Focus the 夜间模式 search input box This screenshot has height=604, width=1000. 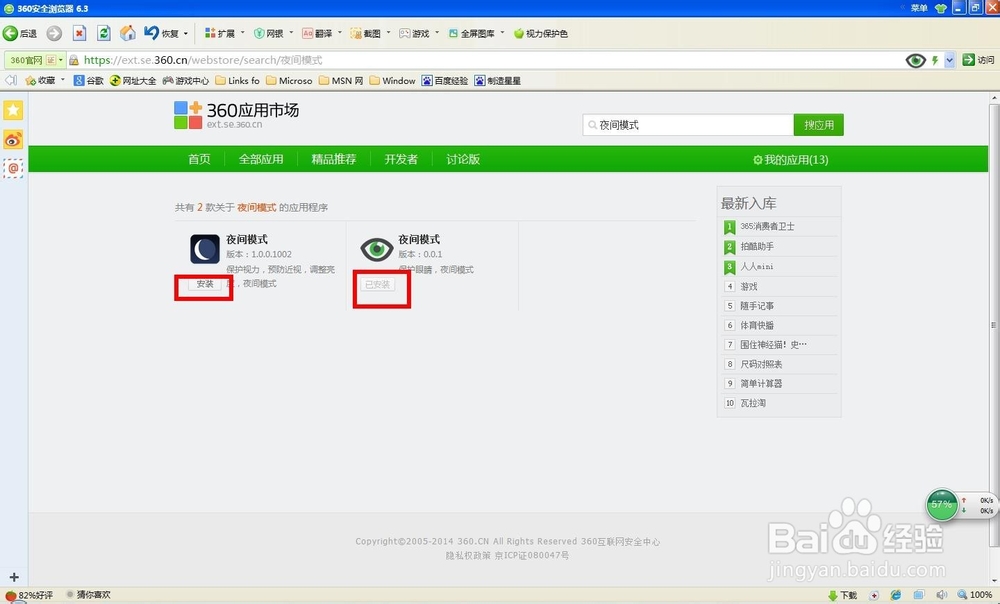pyautogui.click(x=688, y=125)
